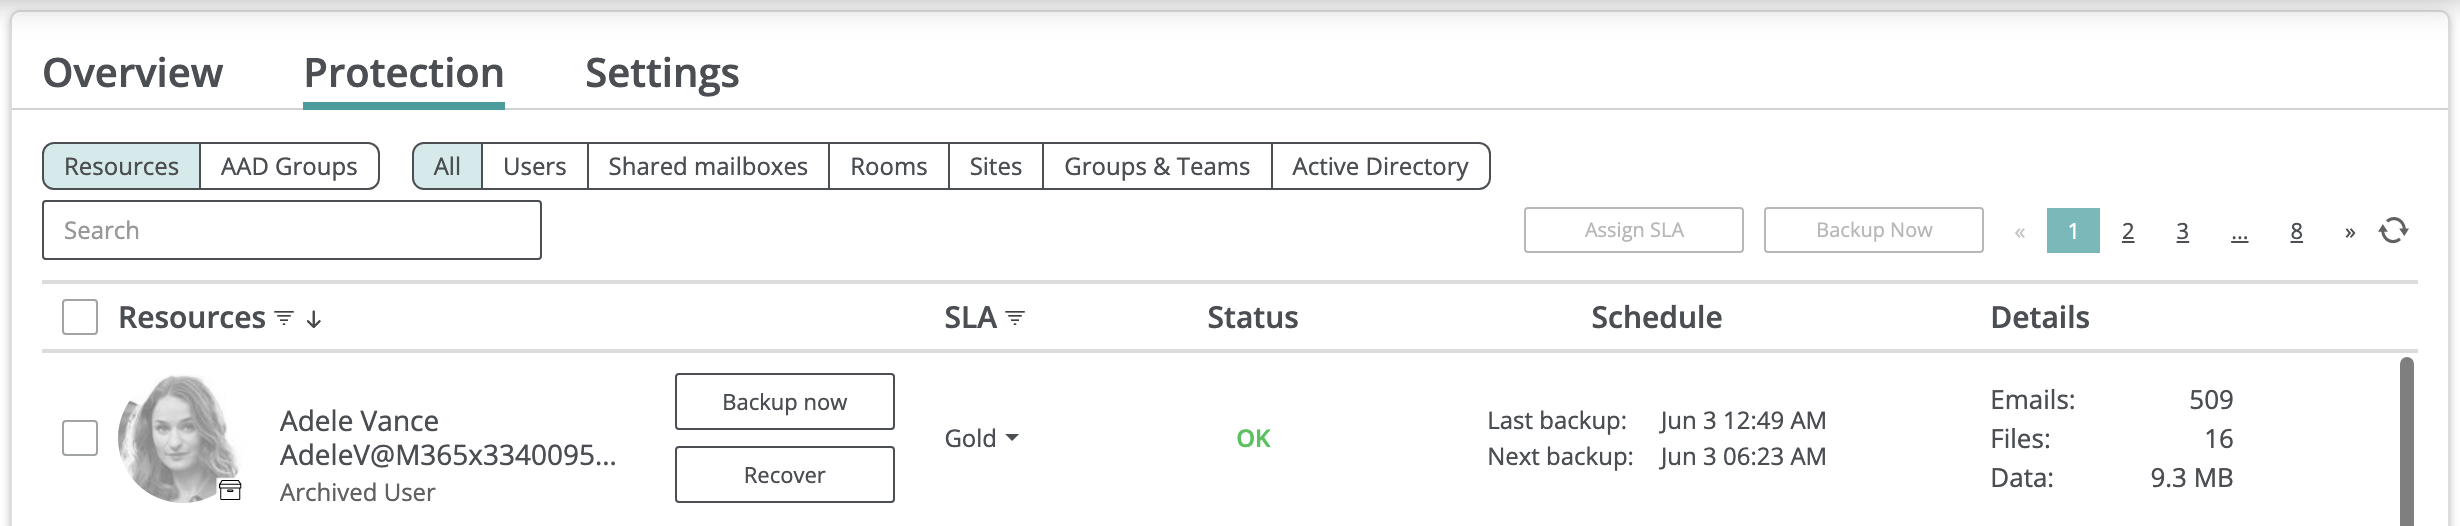Filter the SLA column

pos(1015,318)
